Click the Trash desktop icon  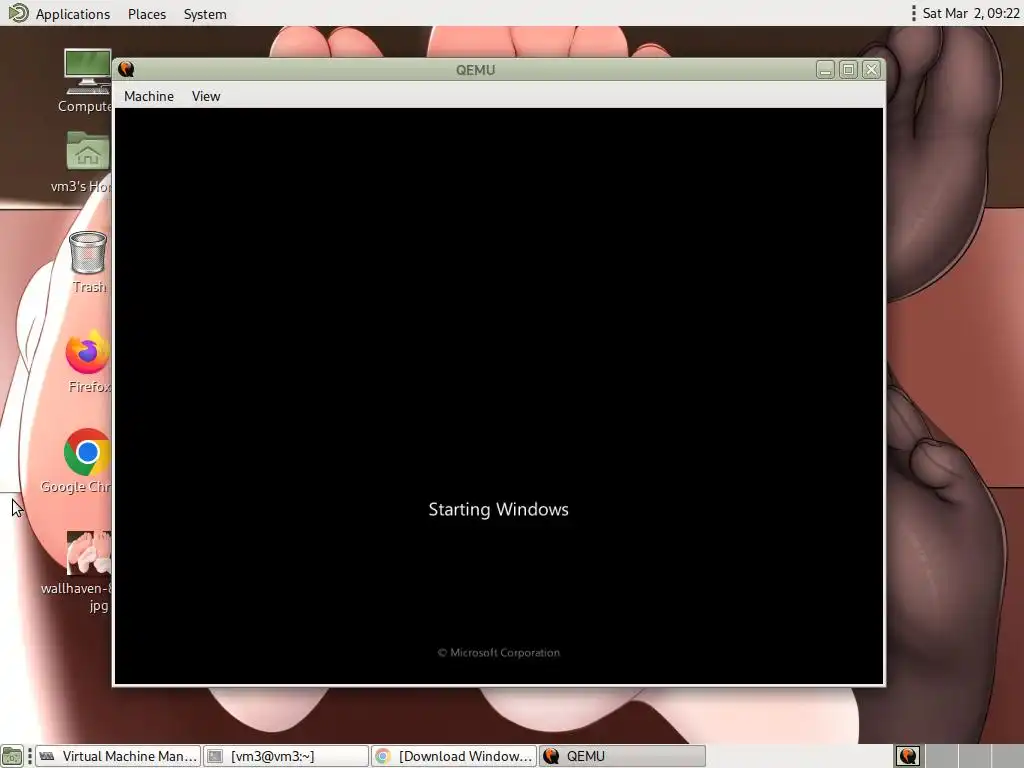pyautogui.click(x=88, y=253)
